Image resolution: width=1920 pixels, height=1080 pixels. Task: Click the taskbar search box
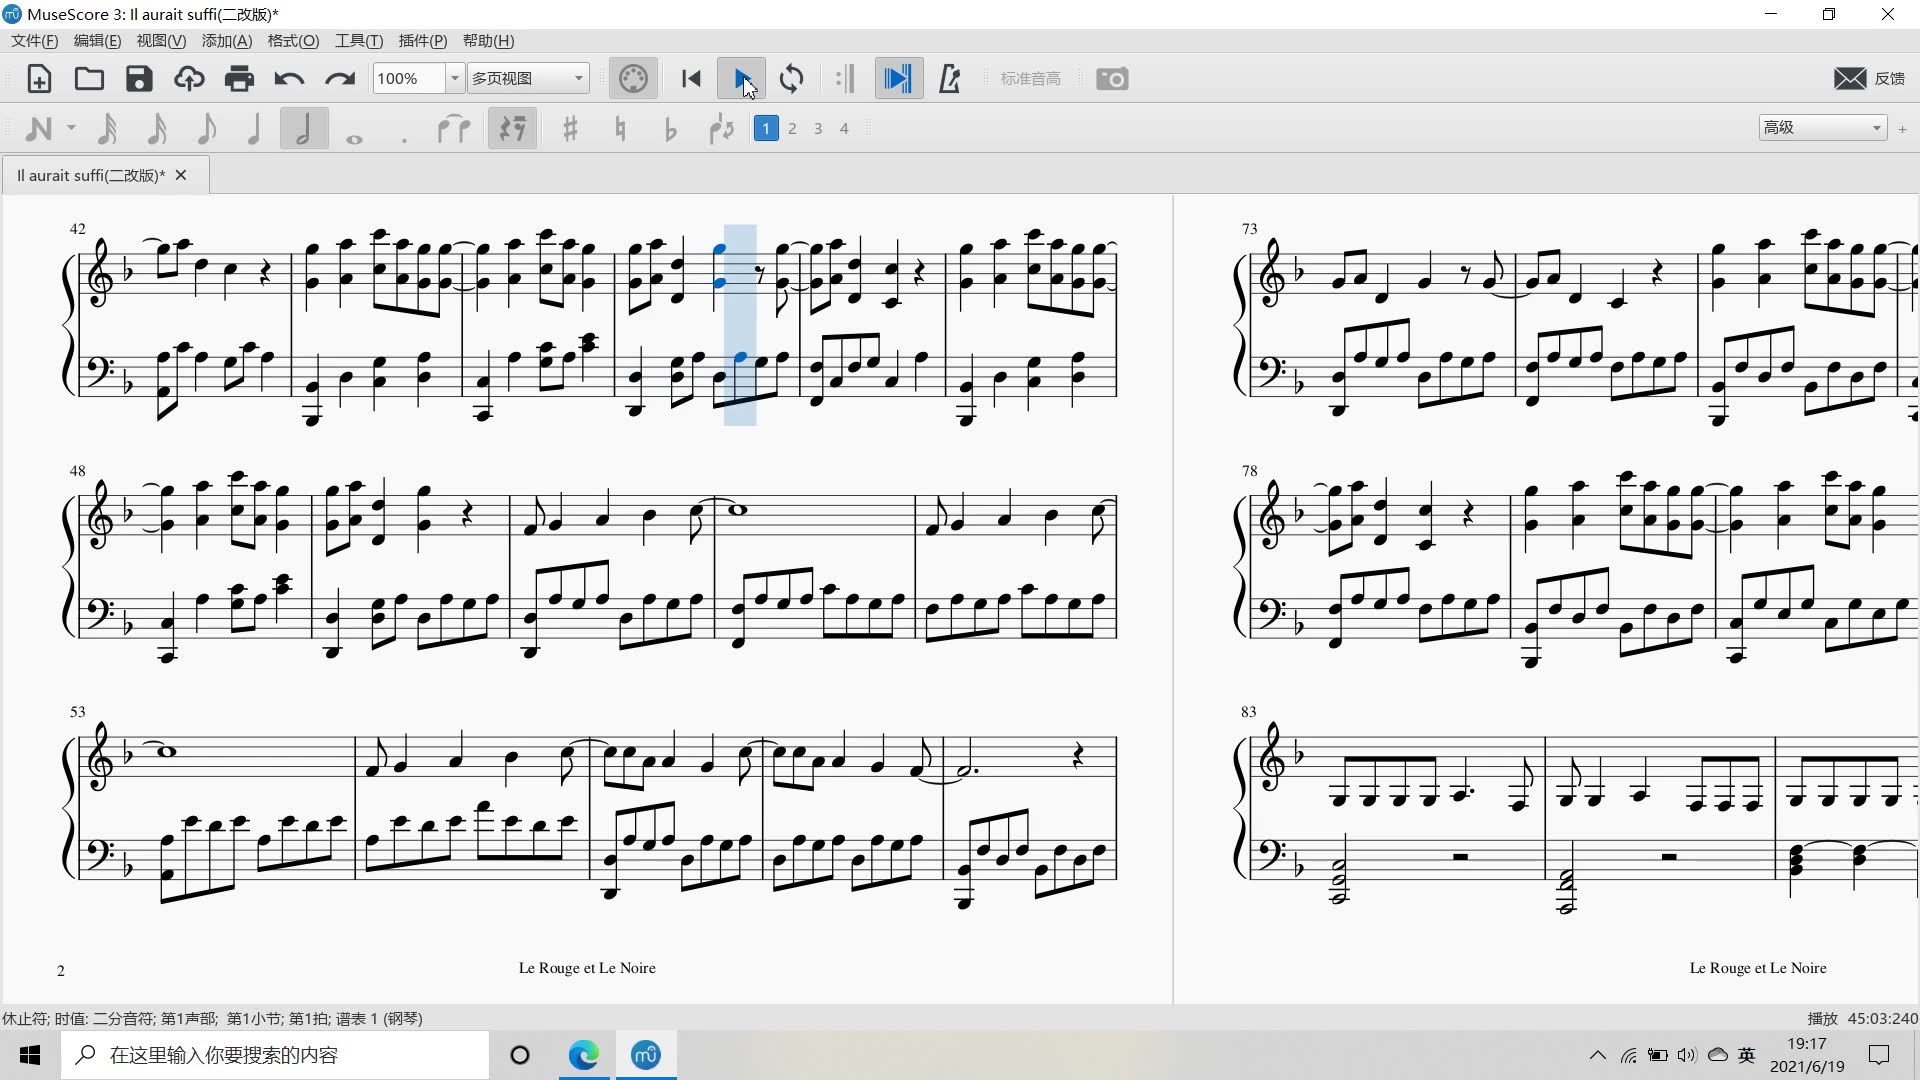[275, 1055]
